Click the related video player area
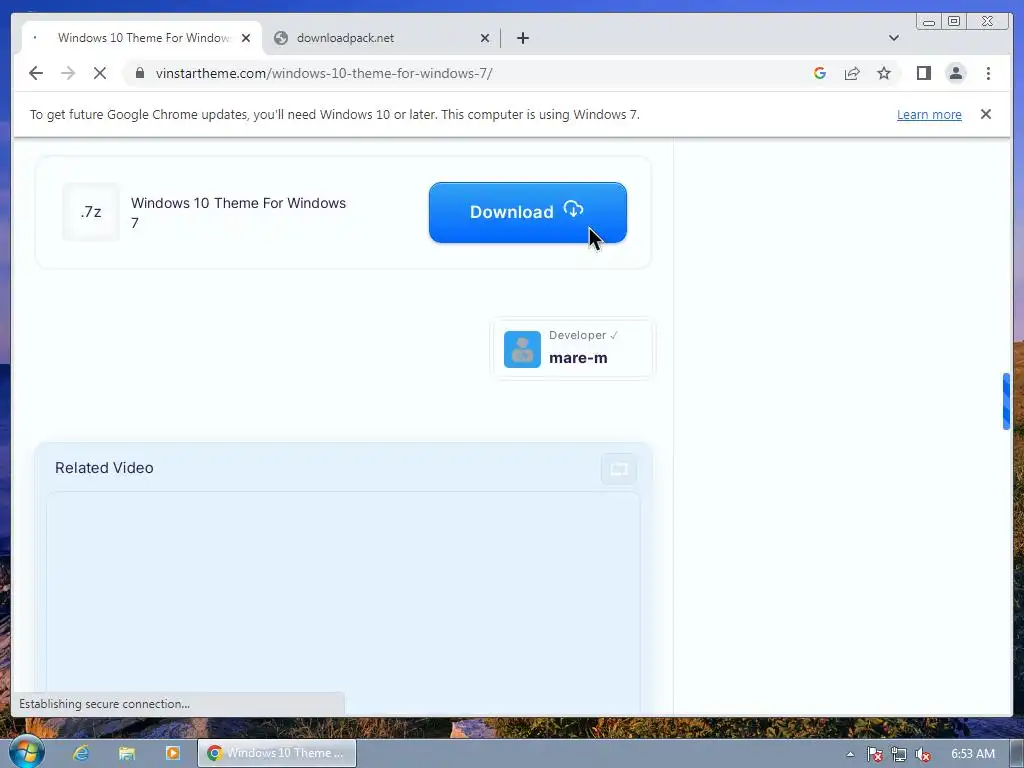The image size is (1024, 768). coord(344,602)
